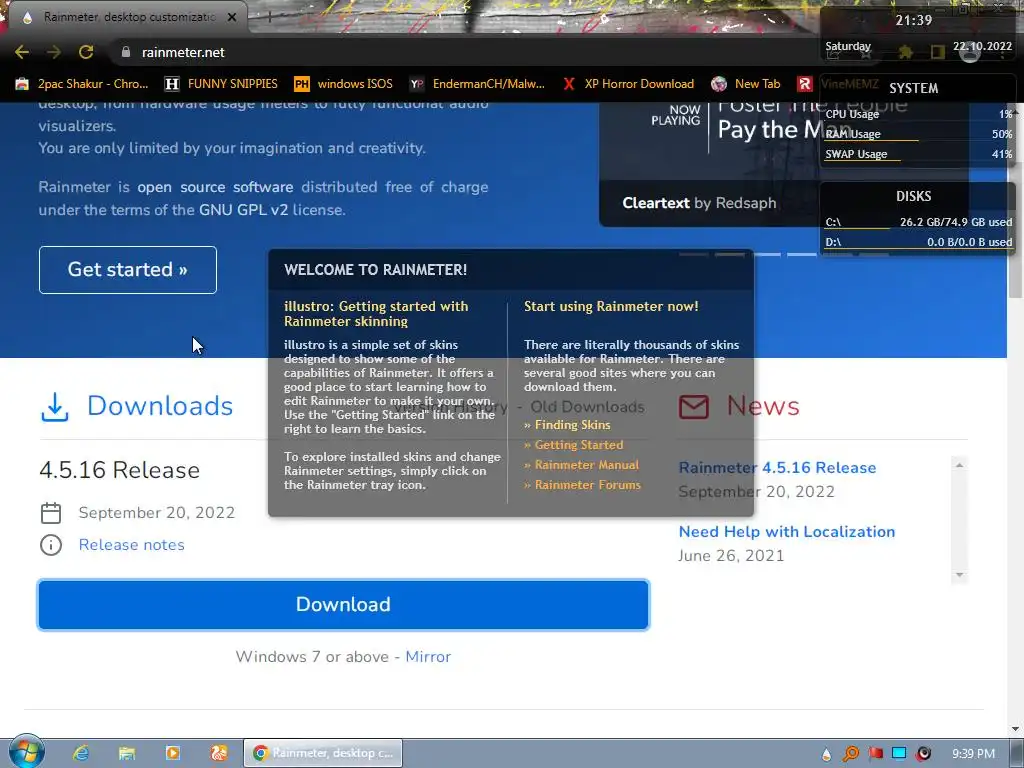Click the Action Center flag tray icon
This screenshot has width=1024, height=768.
coord(876,754)
